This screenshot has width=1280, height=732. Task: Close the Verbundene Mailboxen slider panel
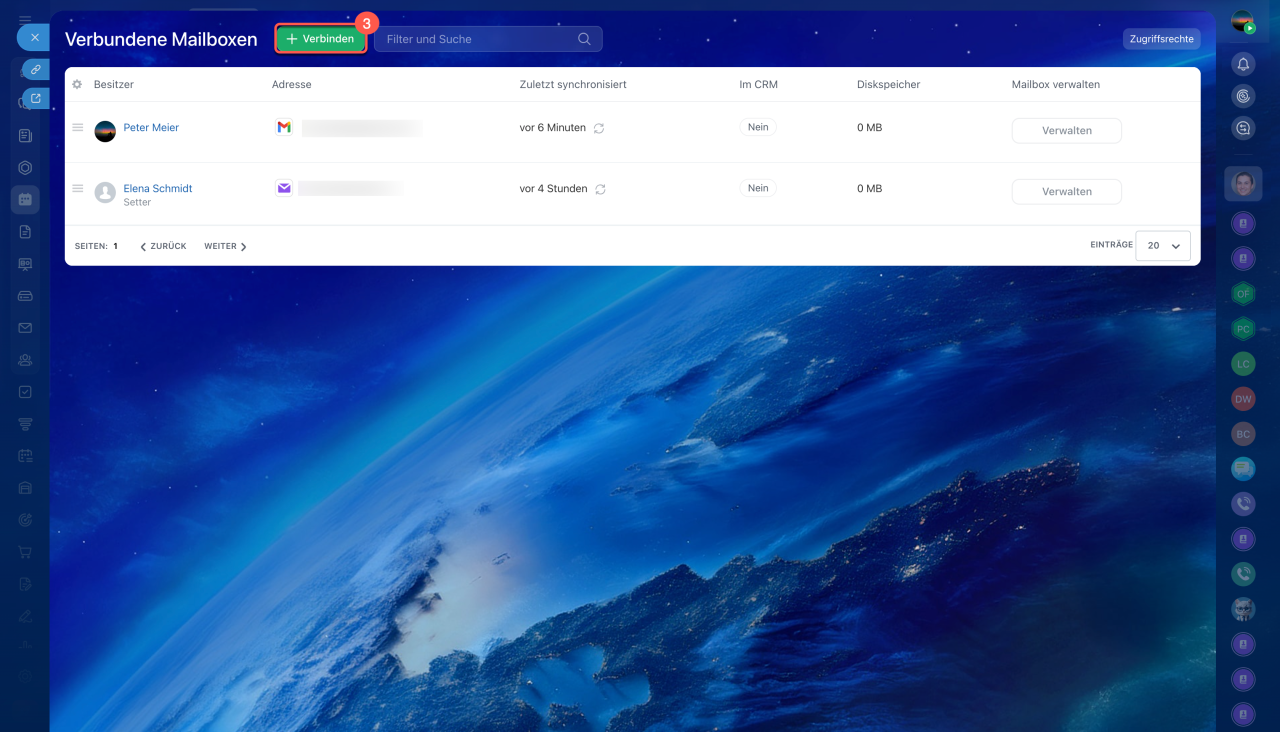point(33,38)
